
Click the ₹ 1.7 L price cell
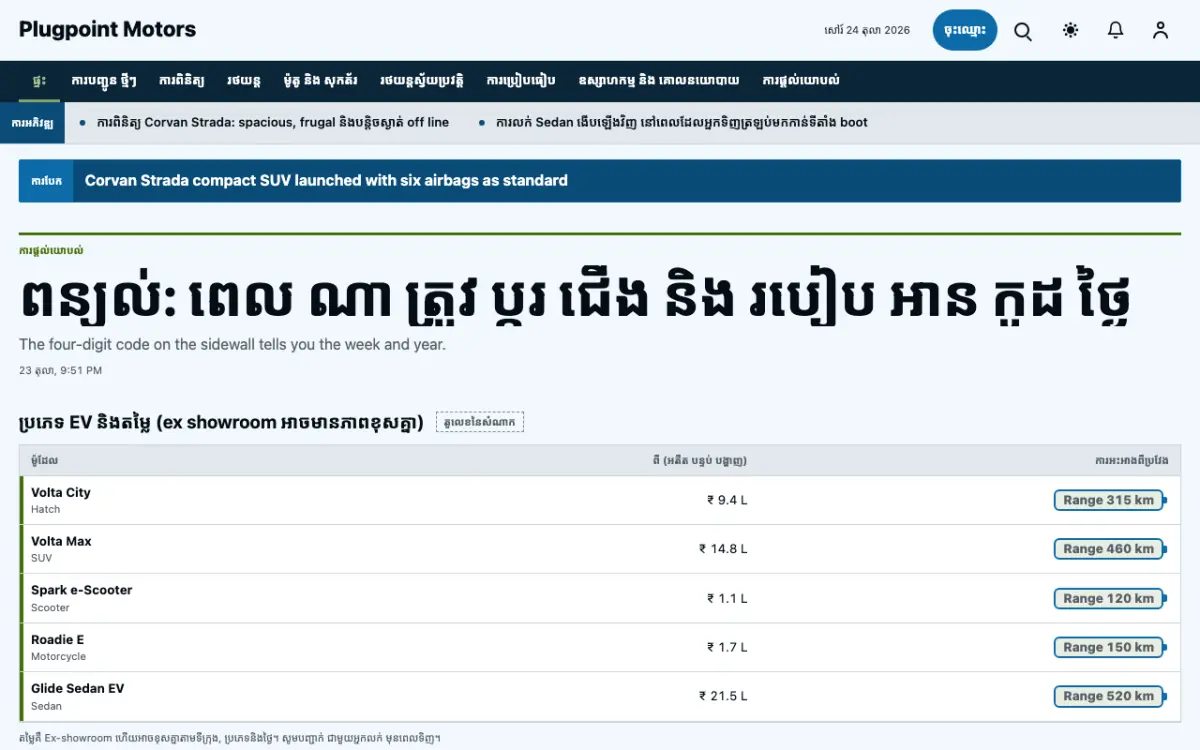pyautogui.click(x=727, y=647)
